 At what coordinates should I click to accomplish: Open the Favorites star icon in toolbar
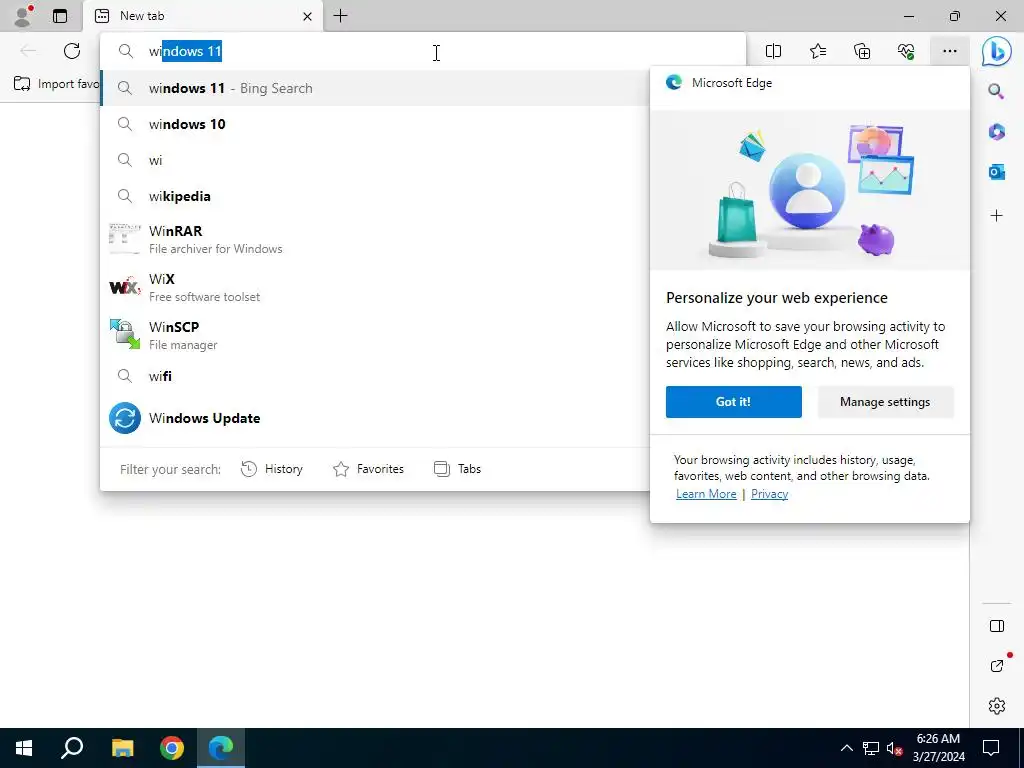point(818,51)
